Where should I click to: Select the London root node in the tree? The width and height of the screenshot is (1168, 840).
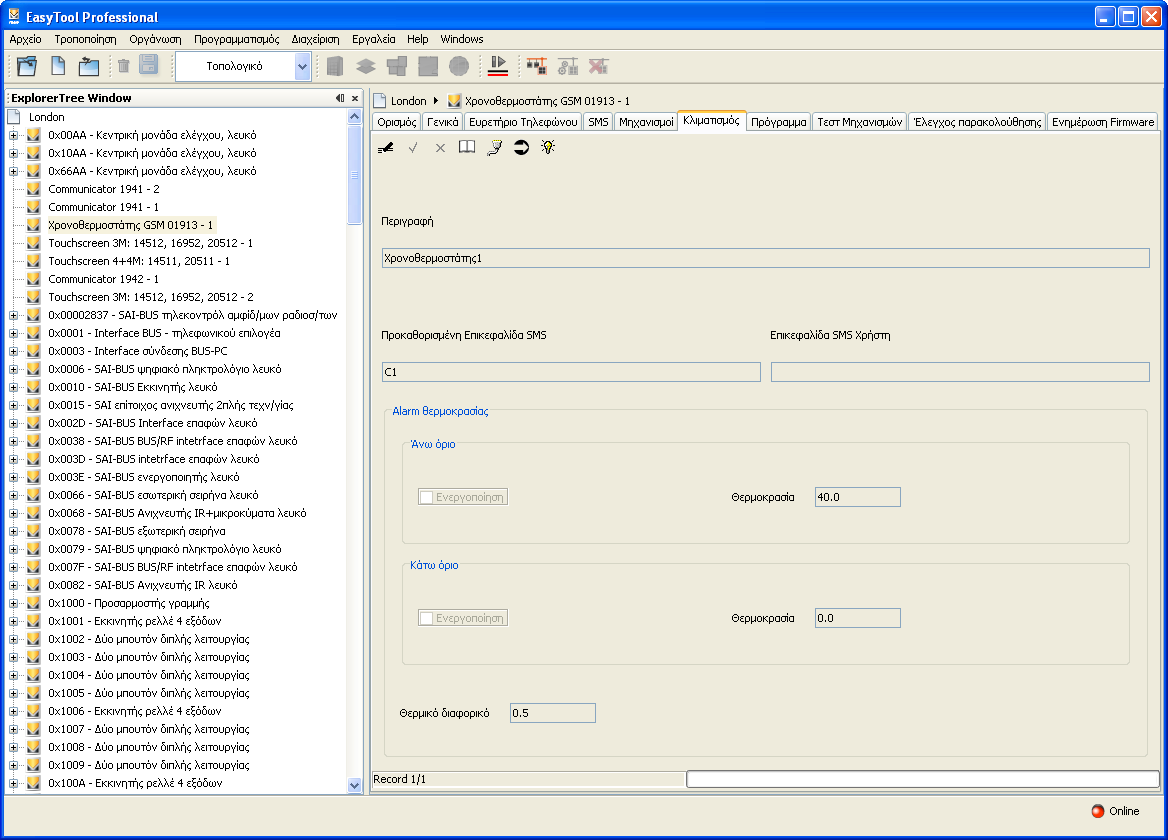coord(46,118)
